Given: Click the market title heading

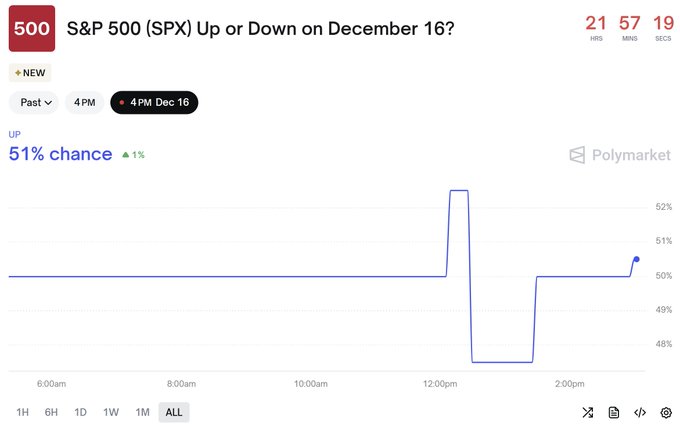Looking at the screenshot, I should pos(260,27).
